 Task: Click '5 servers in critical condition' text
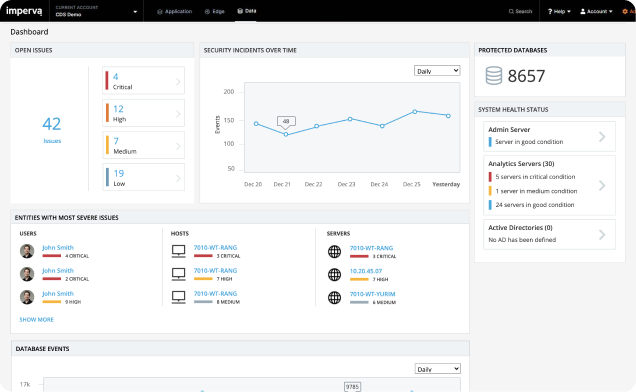tap(535, 177)
